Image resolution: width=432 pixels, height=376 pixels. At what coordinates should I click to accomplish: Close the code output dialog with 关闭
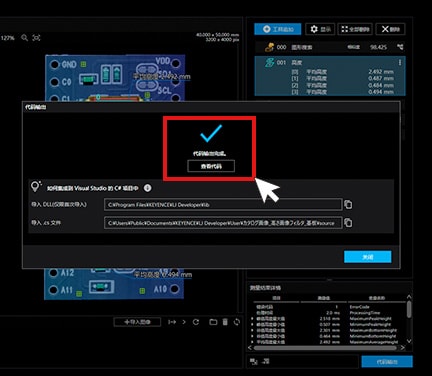click(367, 257)
